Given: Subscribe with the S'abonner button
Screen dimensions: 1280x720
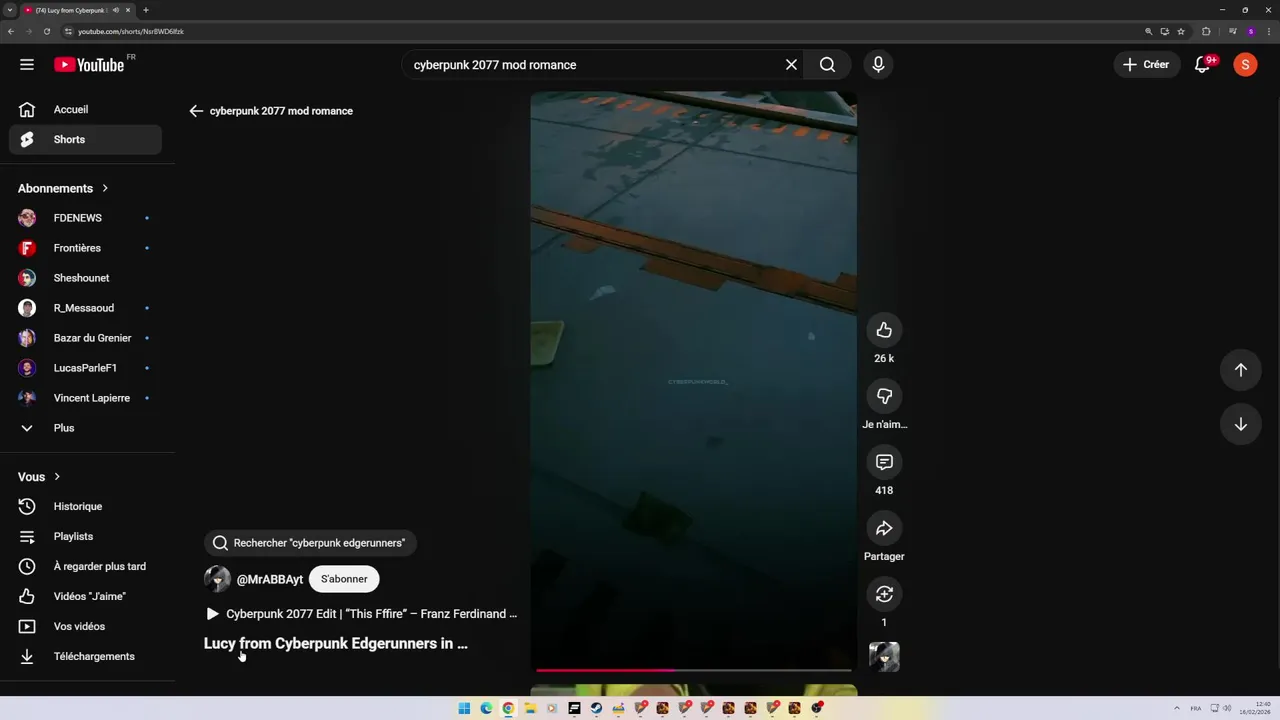Looking at the screenshot, I should click(x=344, y=579).
